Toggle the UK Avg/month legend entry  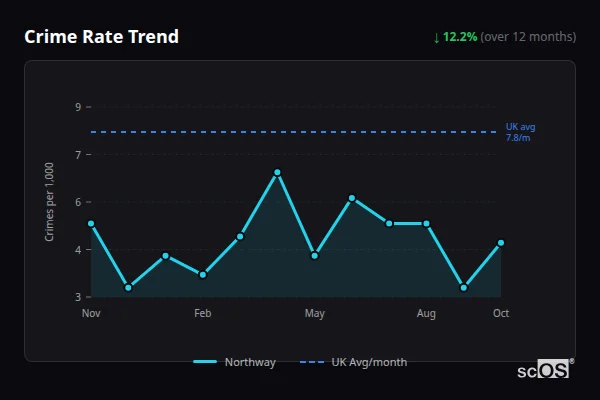click(353, 362)
